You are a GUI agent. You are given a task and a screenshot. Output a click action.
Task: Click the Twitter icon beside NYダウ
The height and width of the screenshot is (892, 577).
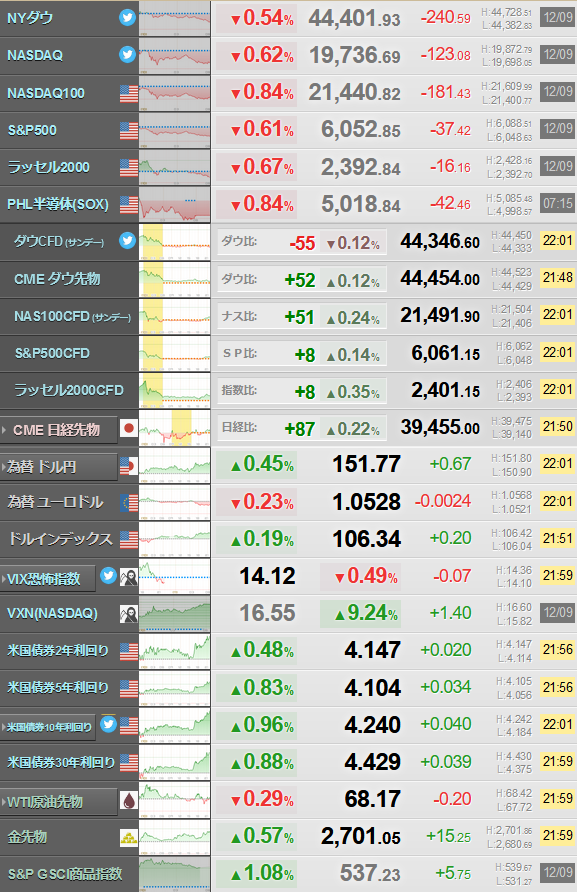pyautogui.click(x=127, y=18)
